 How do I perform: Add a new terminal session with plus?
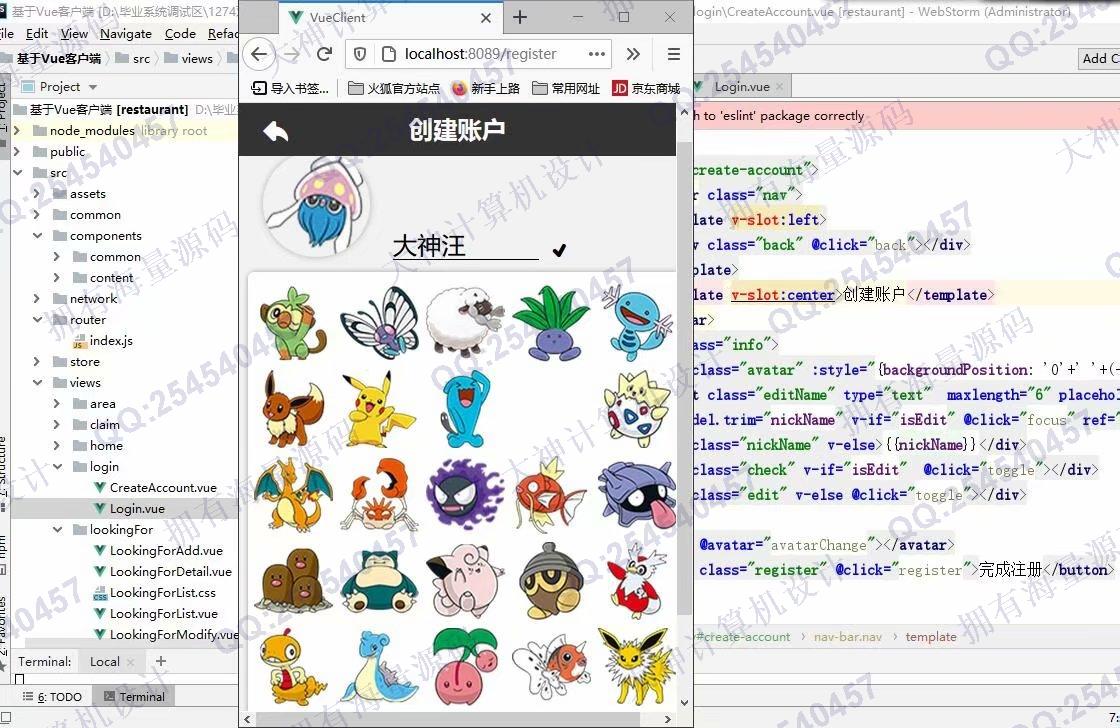pos(161,662)
